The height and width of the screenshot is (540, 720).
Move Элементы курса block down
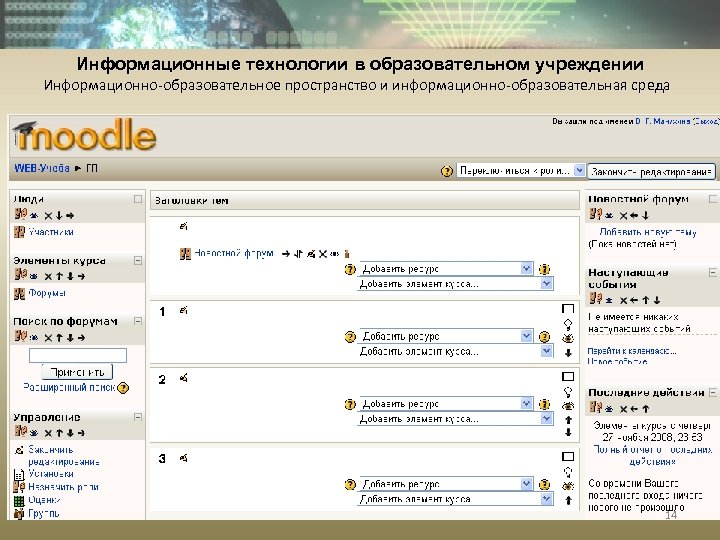70,276
